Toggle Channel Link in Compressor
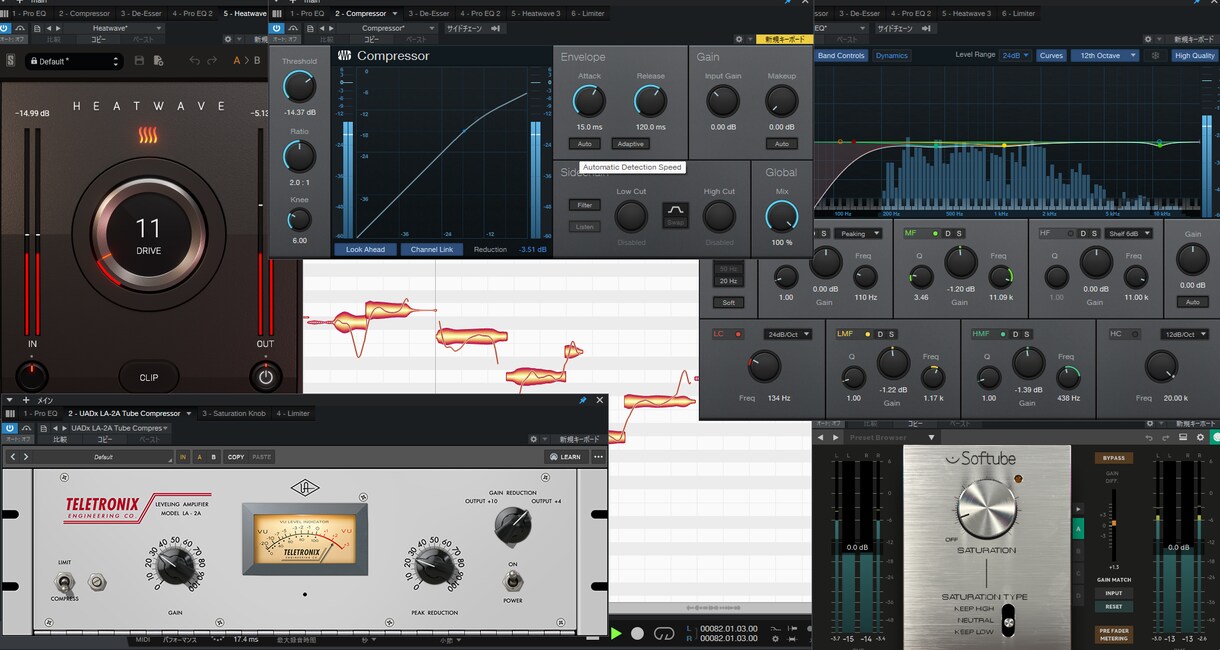Screen dimensions: 1220x650 pyautogui.click(x=432, y=249)
